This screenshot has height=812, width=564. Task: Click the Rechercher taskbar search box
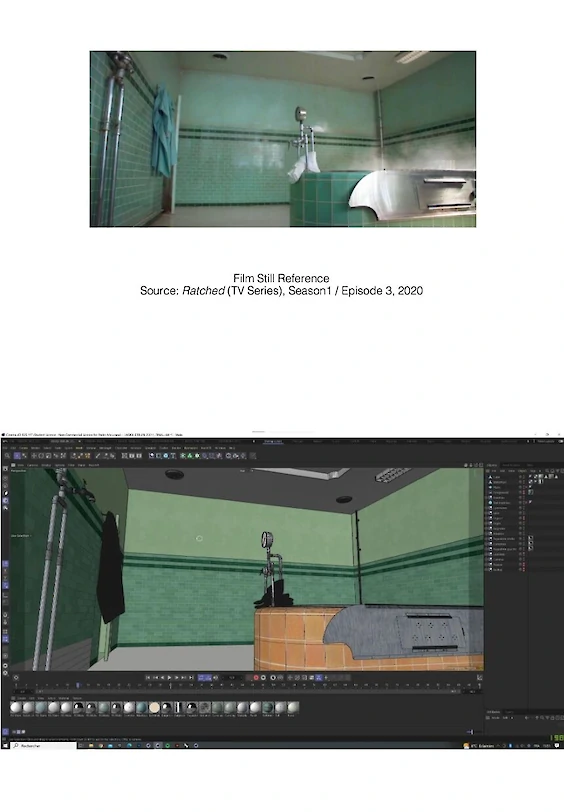[x=44, y=746]
